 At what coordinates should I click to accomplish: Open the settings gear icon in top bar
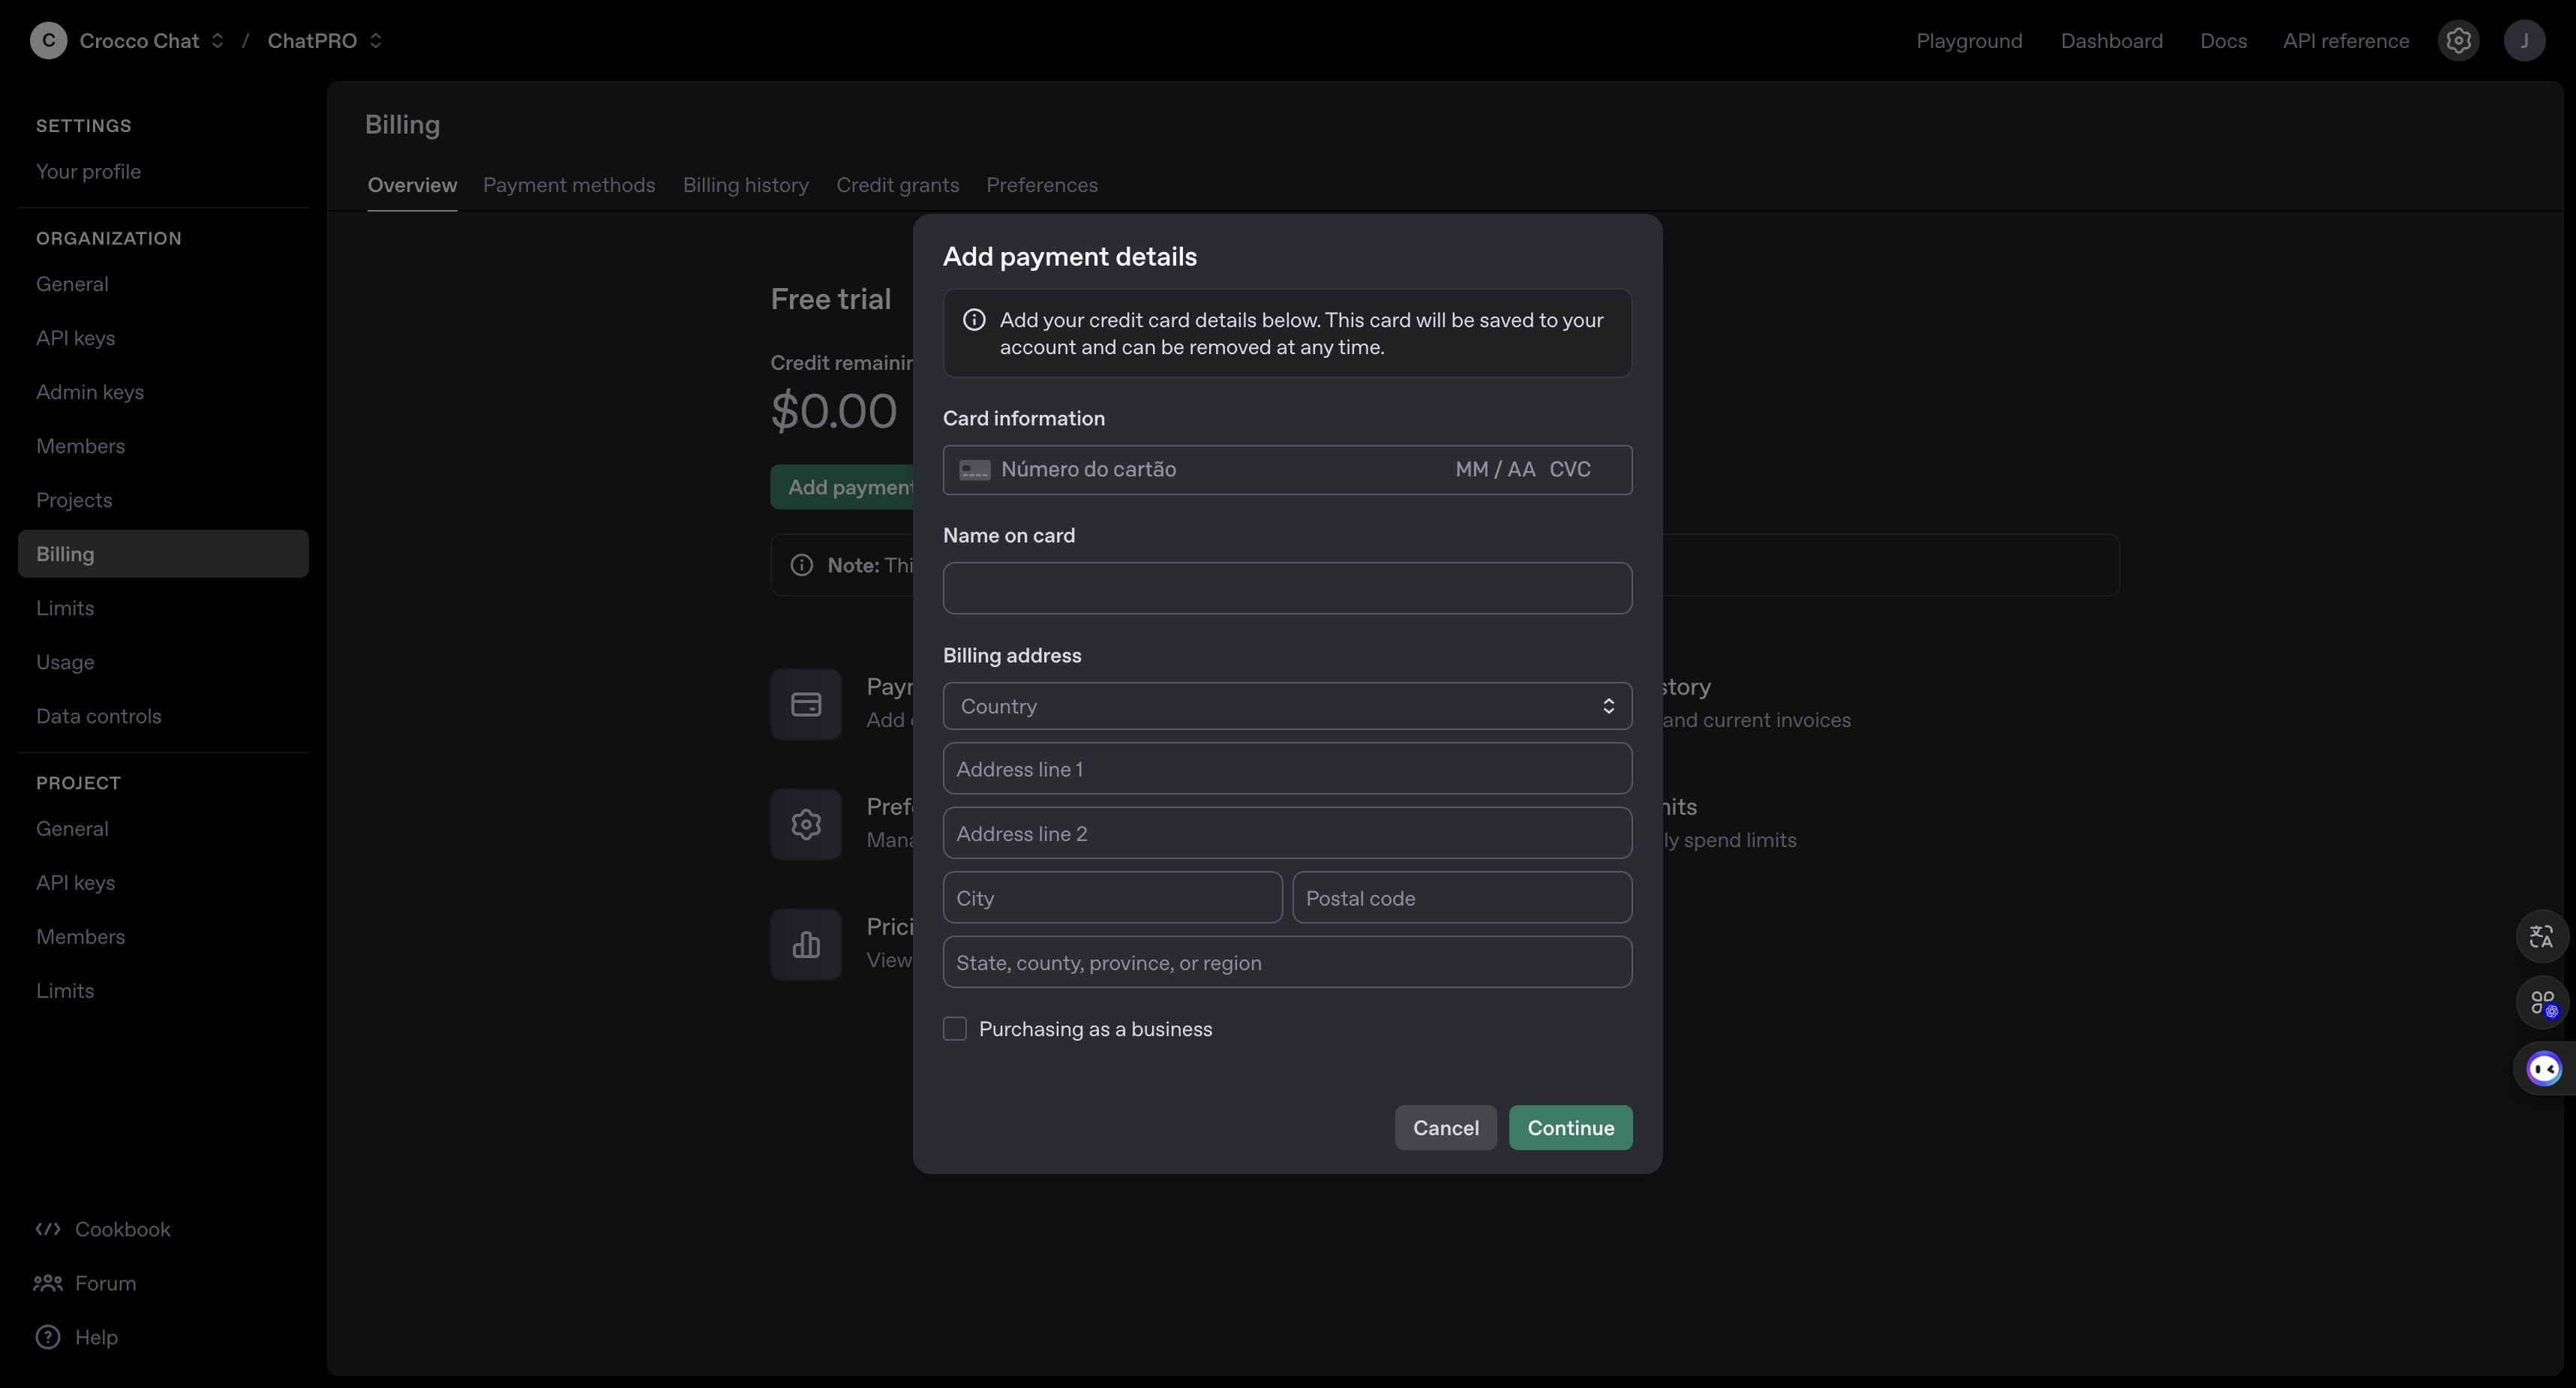click(x=2458, y=41)
